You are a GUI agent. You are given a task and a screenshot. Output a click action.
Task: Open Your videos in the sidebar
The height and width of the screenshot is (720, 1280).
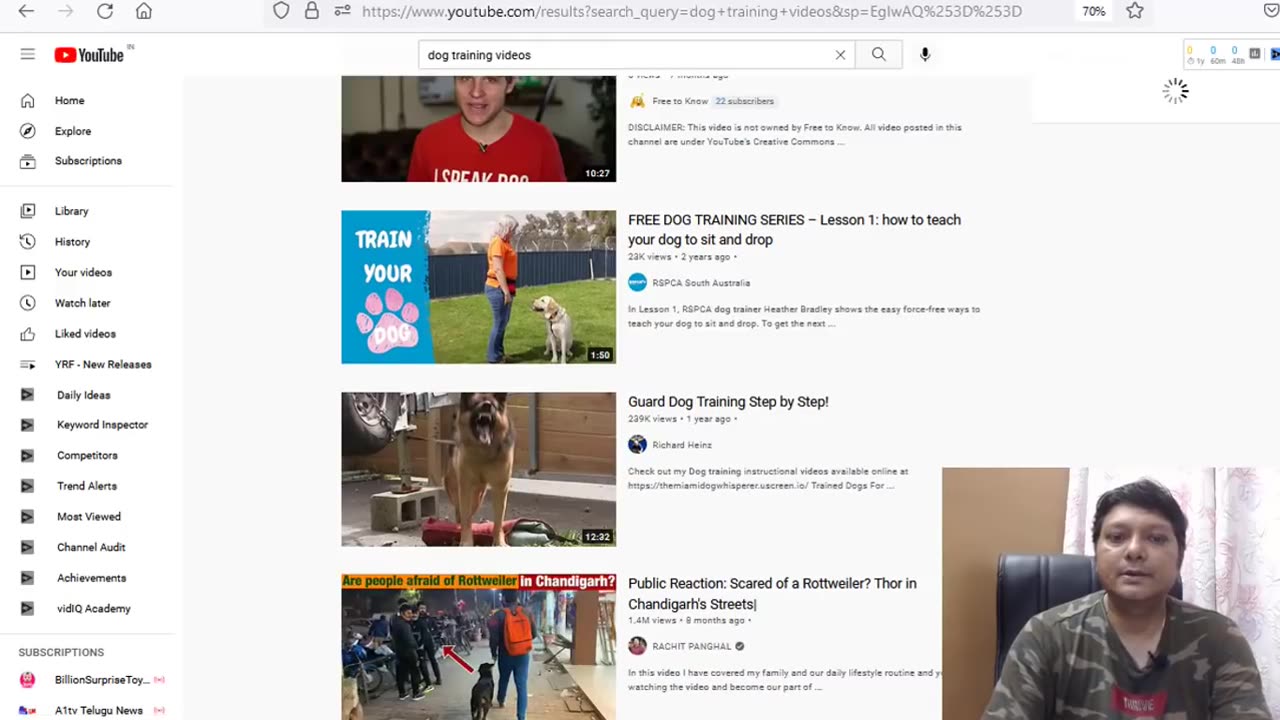coord(83,272)
